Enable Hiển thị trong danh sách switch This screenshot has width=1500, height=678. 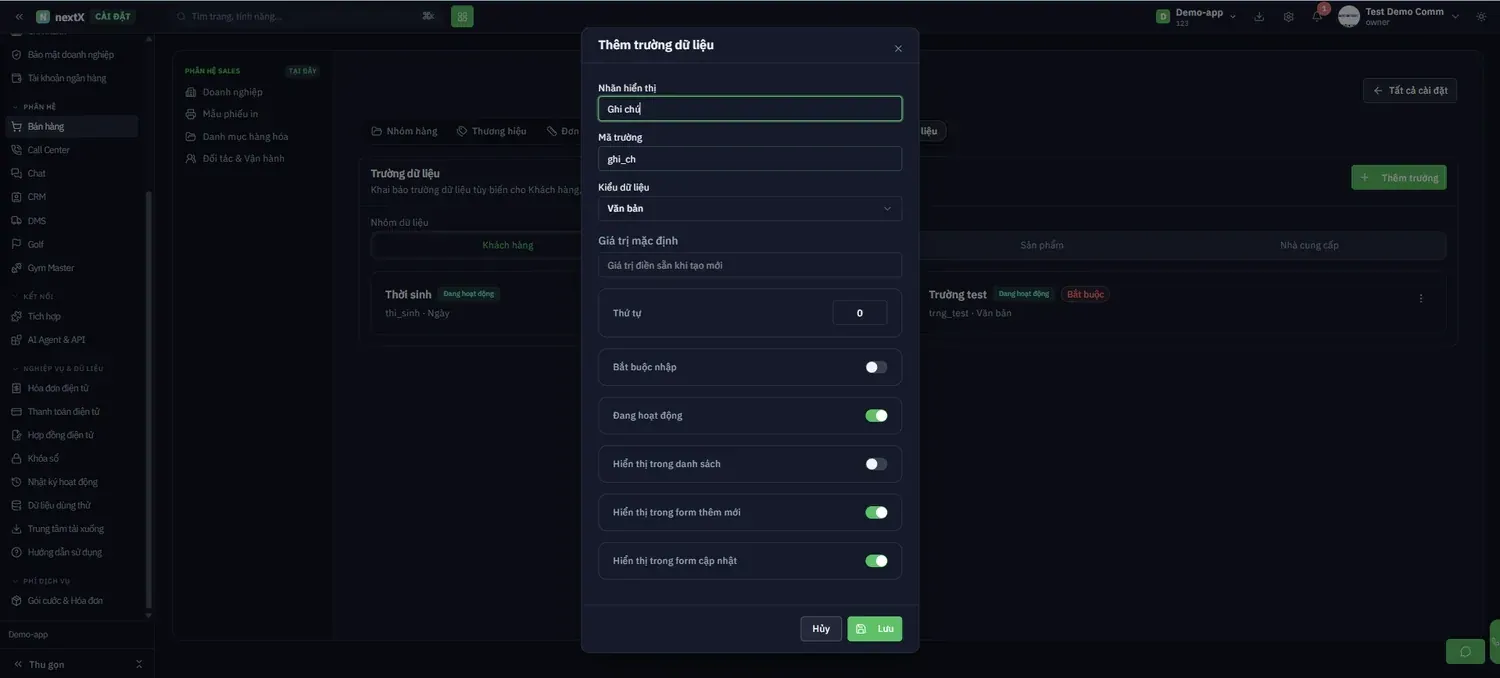(x=876, y=464)
